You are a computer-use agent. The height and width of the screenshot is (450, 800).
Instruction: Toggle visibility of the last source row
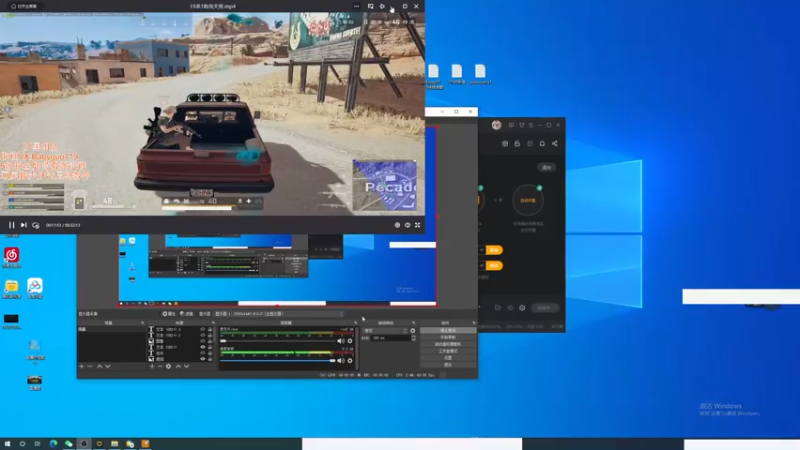point(203,359)
